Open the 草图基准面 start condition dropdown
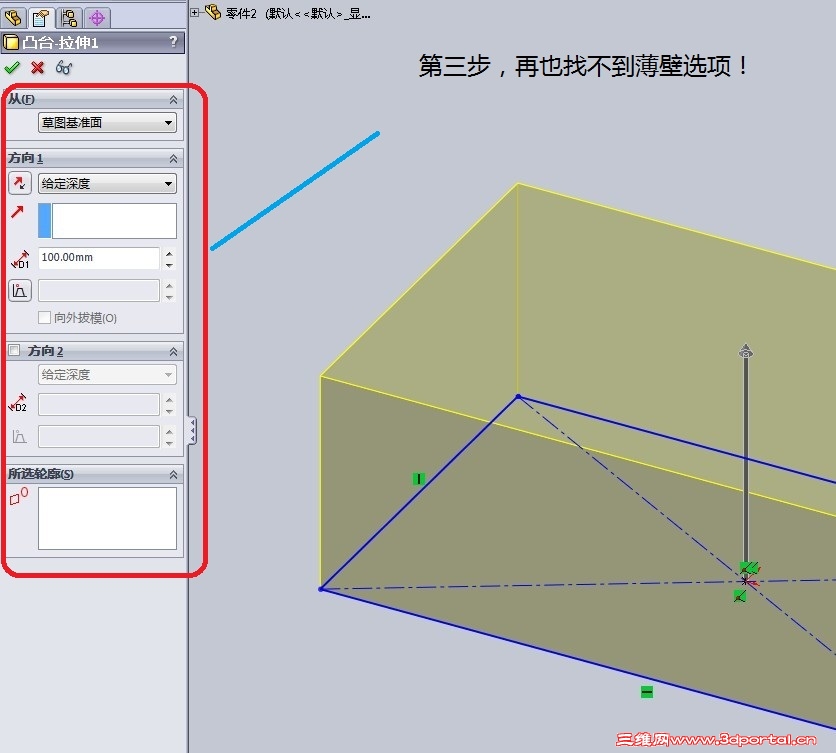This screenshot has width=836, height=753. pos(107,123)
